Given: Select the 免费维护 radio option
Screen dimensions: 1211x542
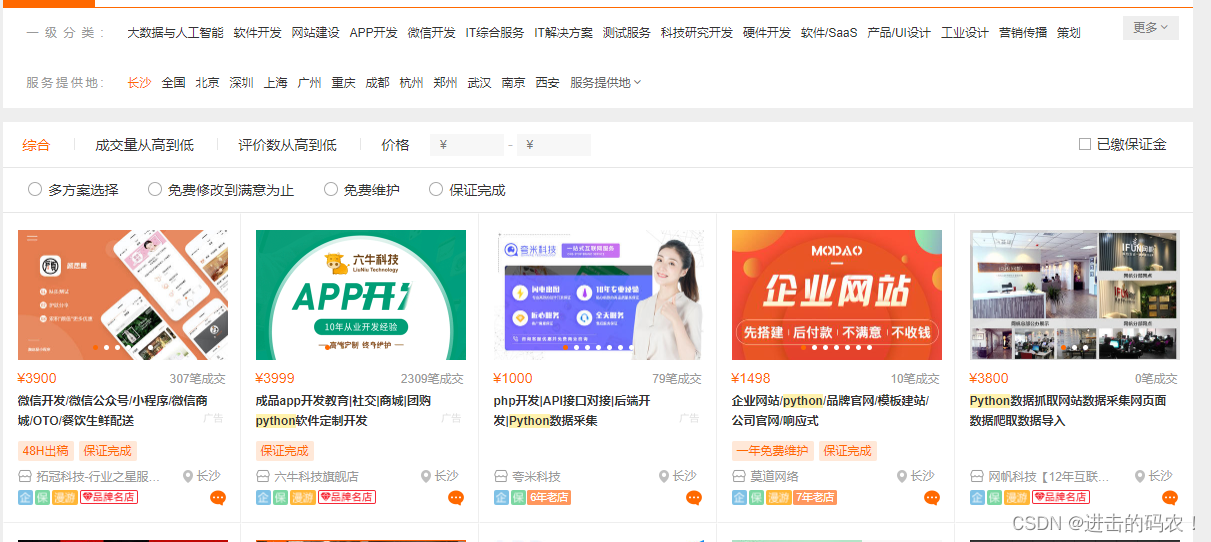Looking at the screenshot, I should [331, 189].
